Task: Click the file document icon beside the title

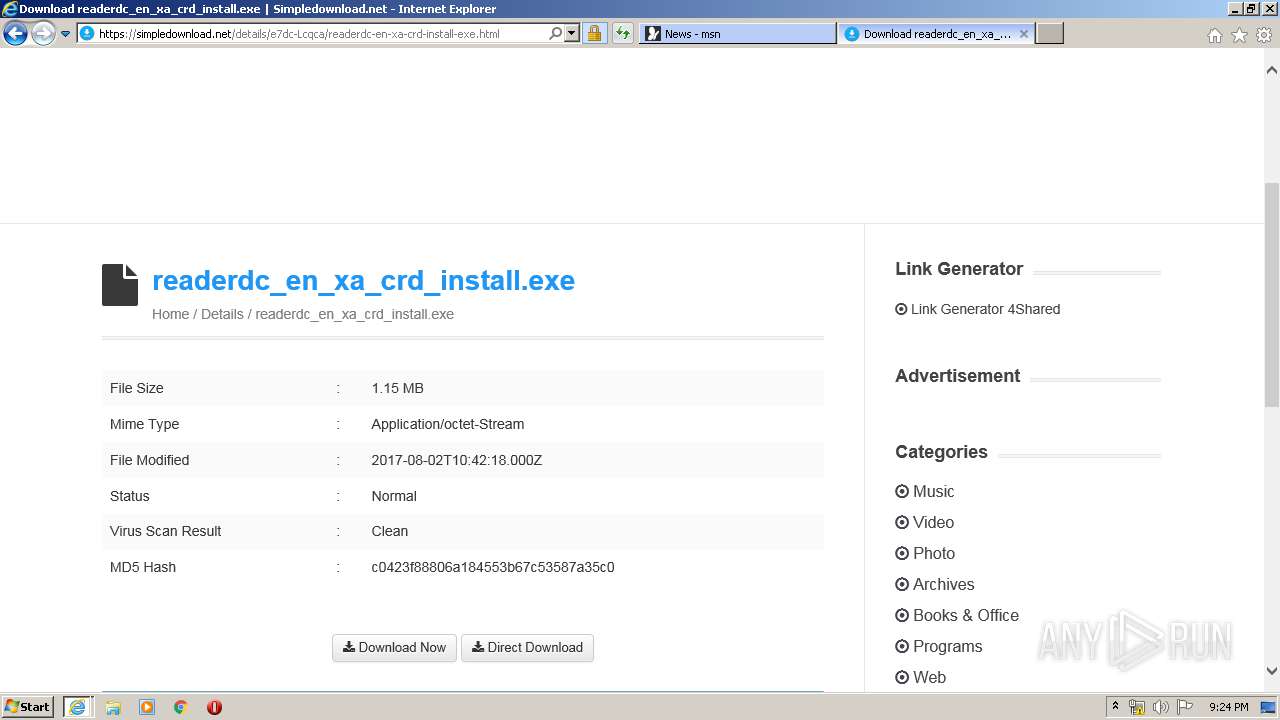Action: (120, 285)
